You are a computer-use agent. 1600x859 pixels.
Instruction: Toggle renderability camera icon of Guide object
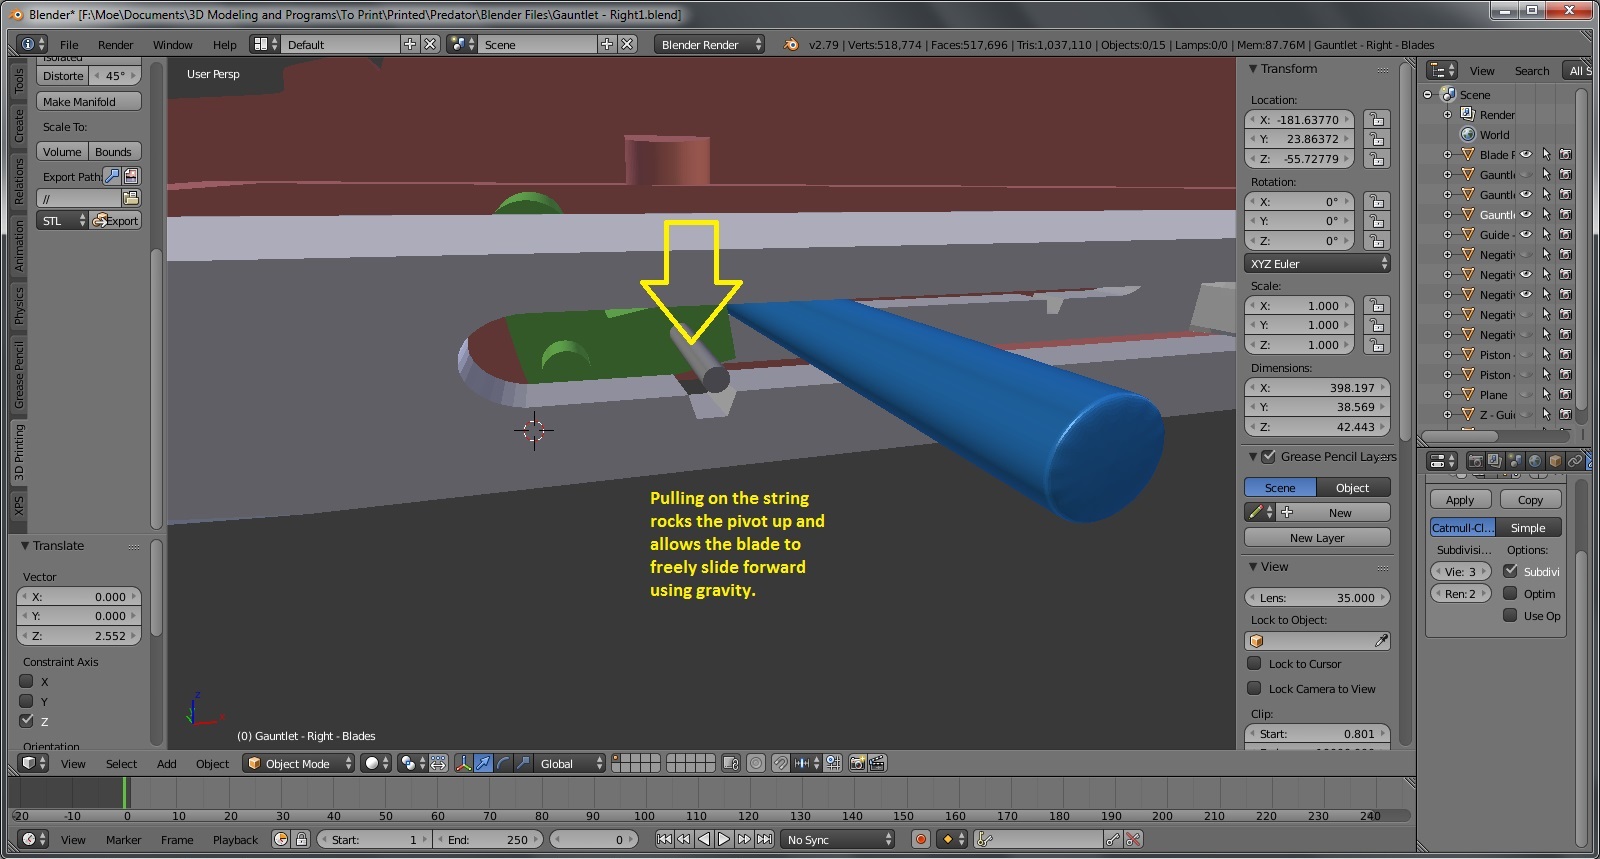(1566, 235)
